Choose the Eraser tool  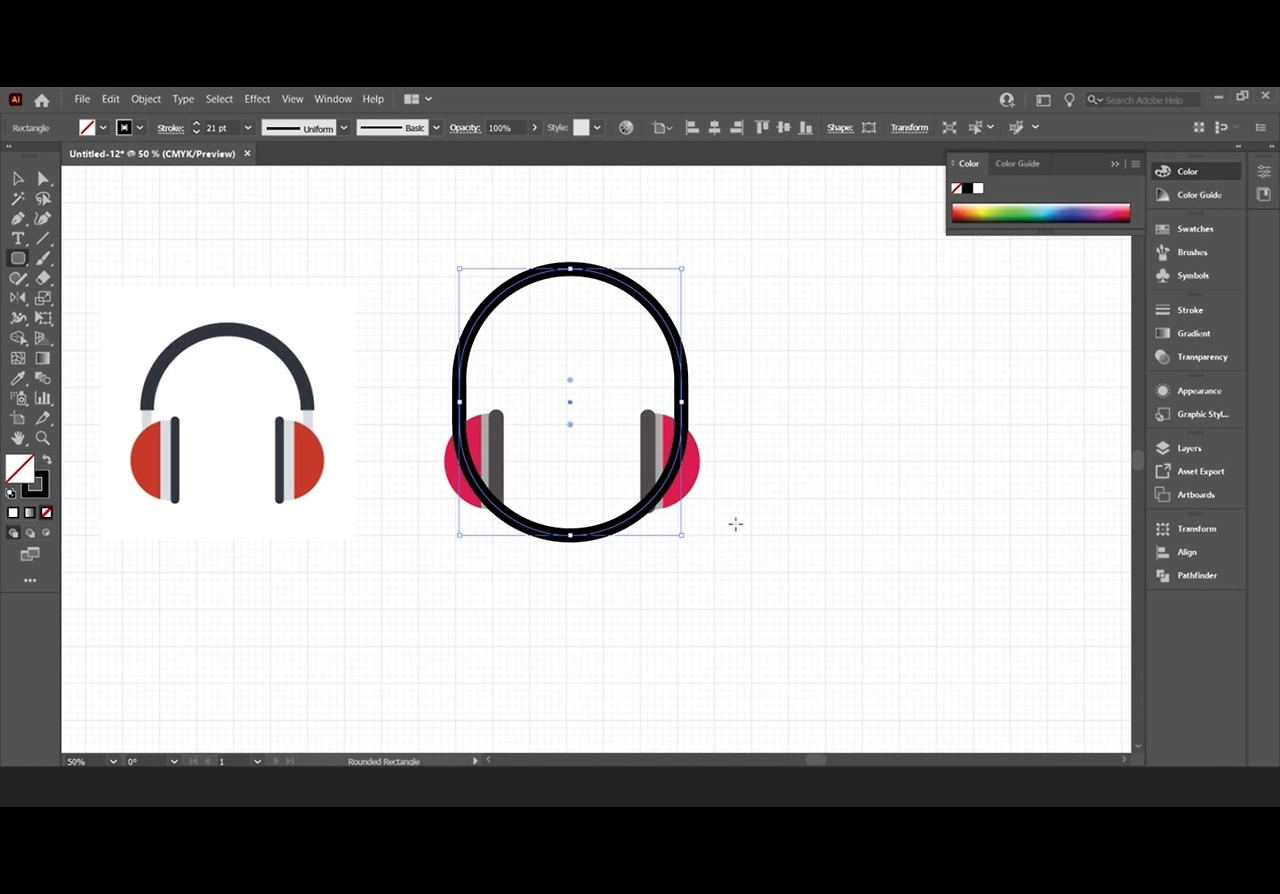pos(43,278)
